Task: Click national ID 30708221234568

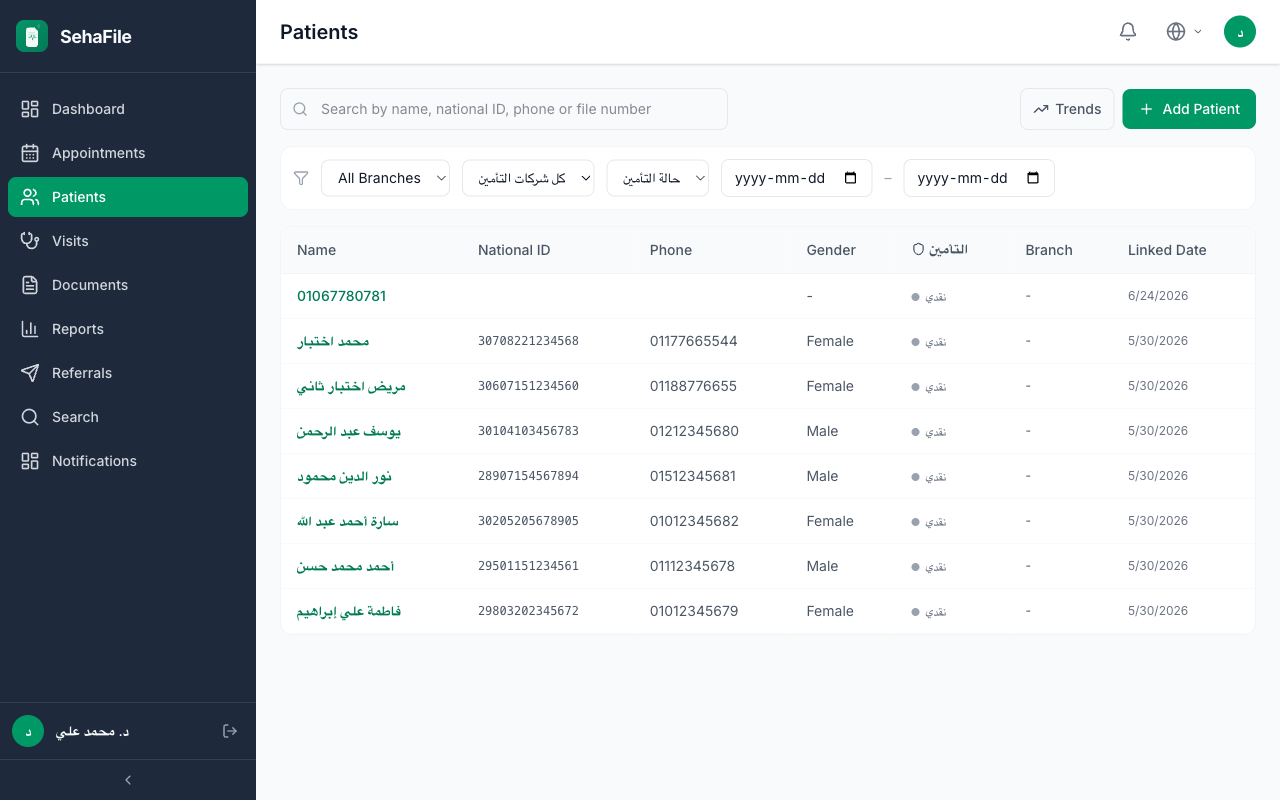Action: (x=528, y=341)
